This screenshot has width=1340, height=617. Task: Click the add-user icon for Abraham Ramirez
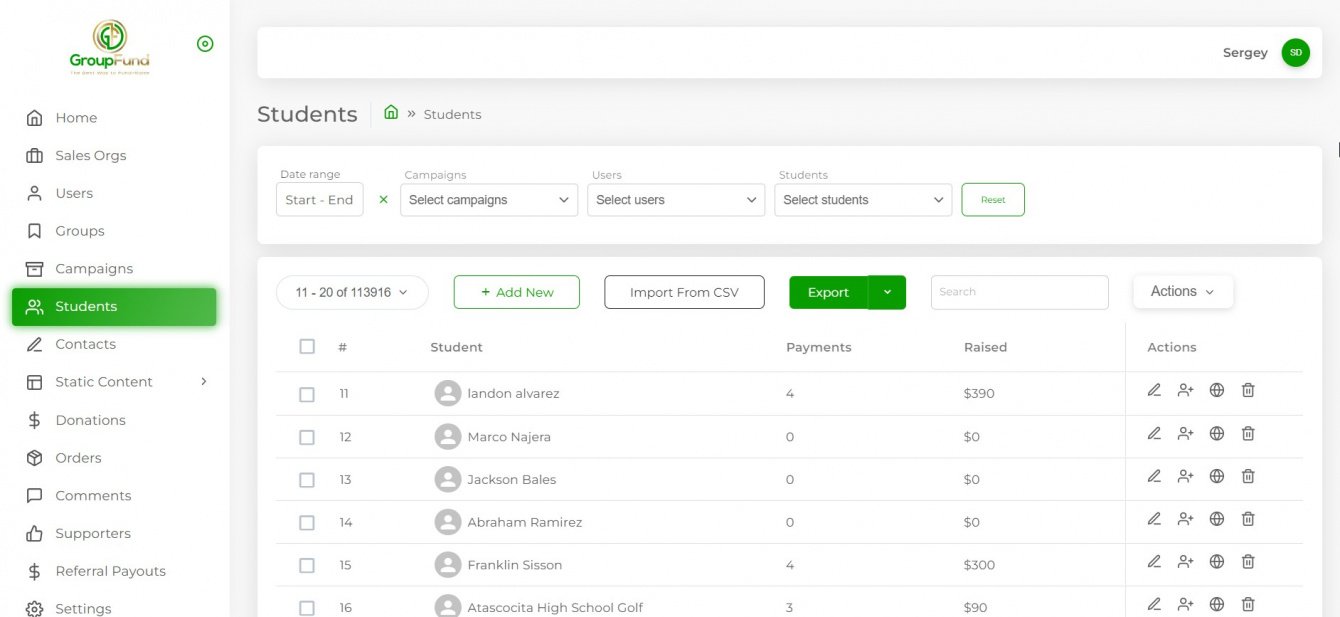1185,519
